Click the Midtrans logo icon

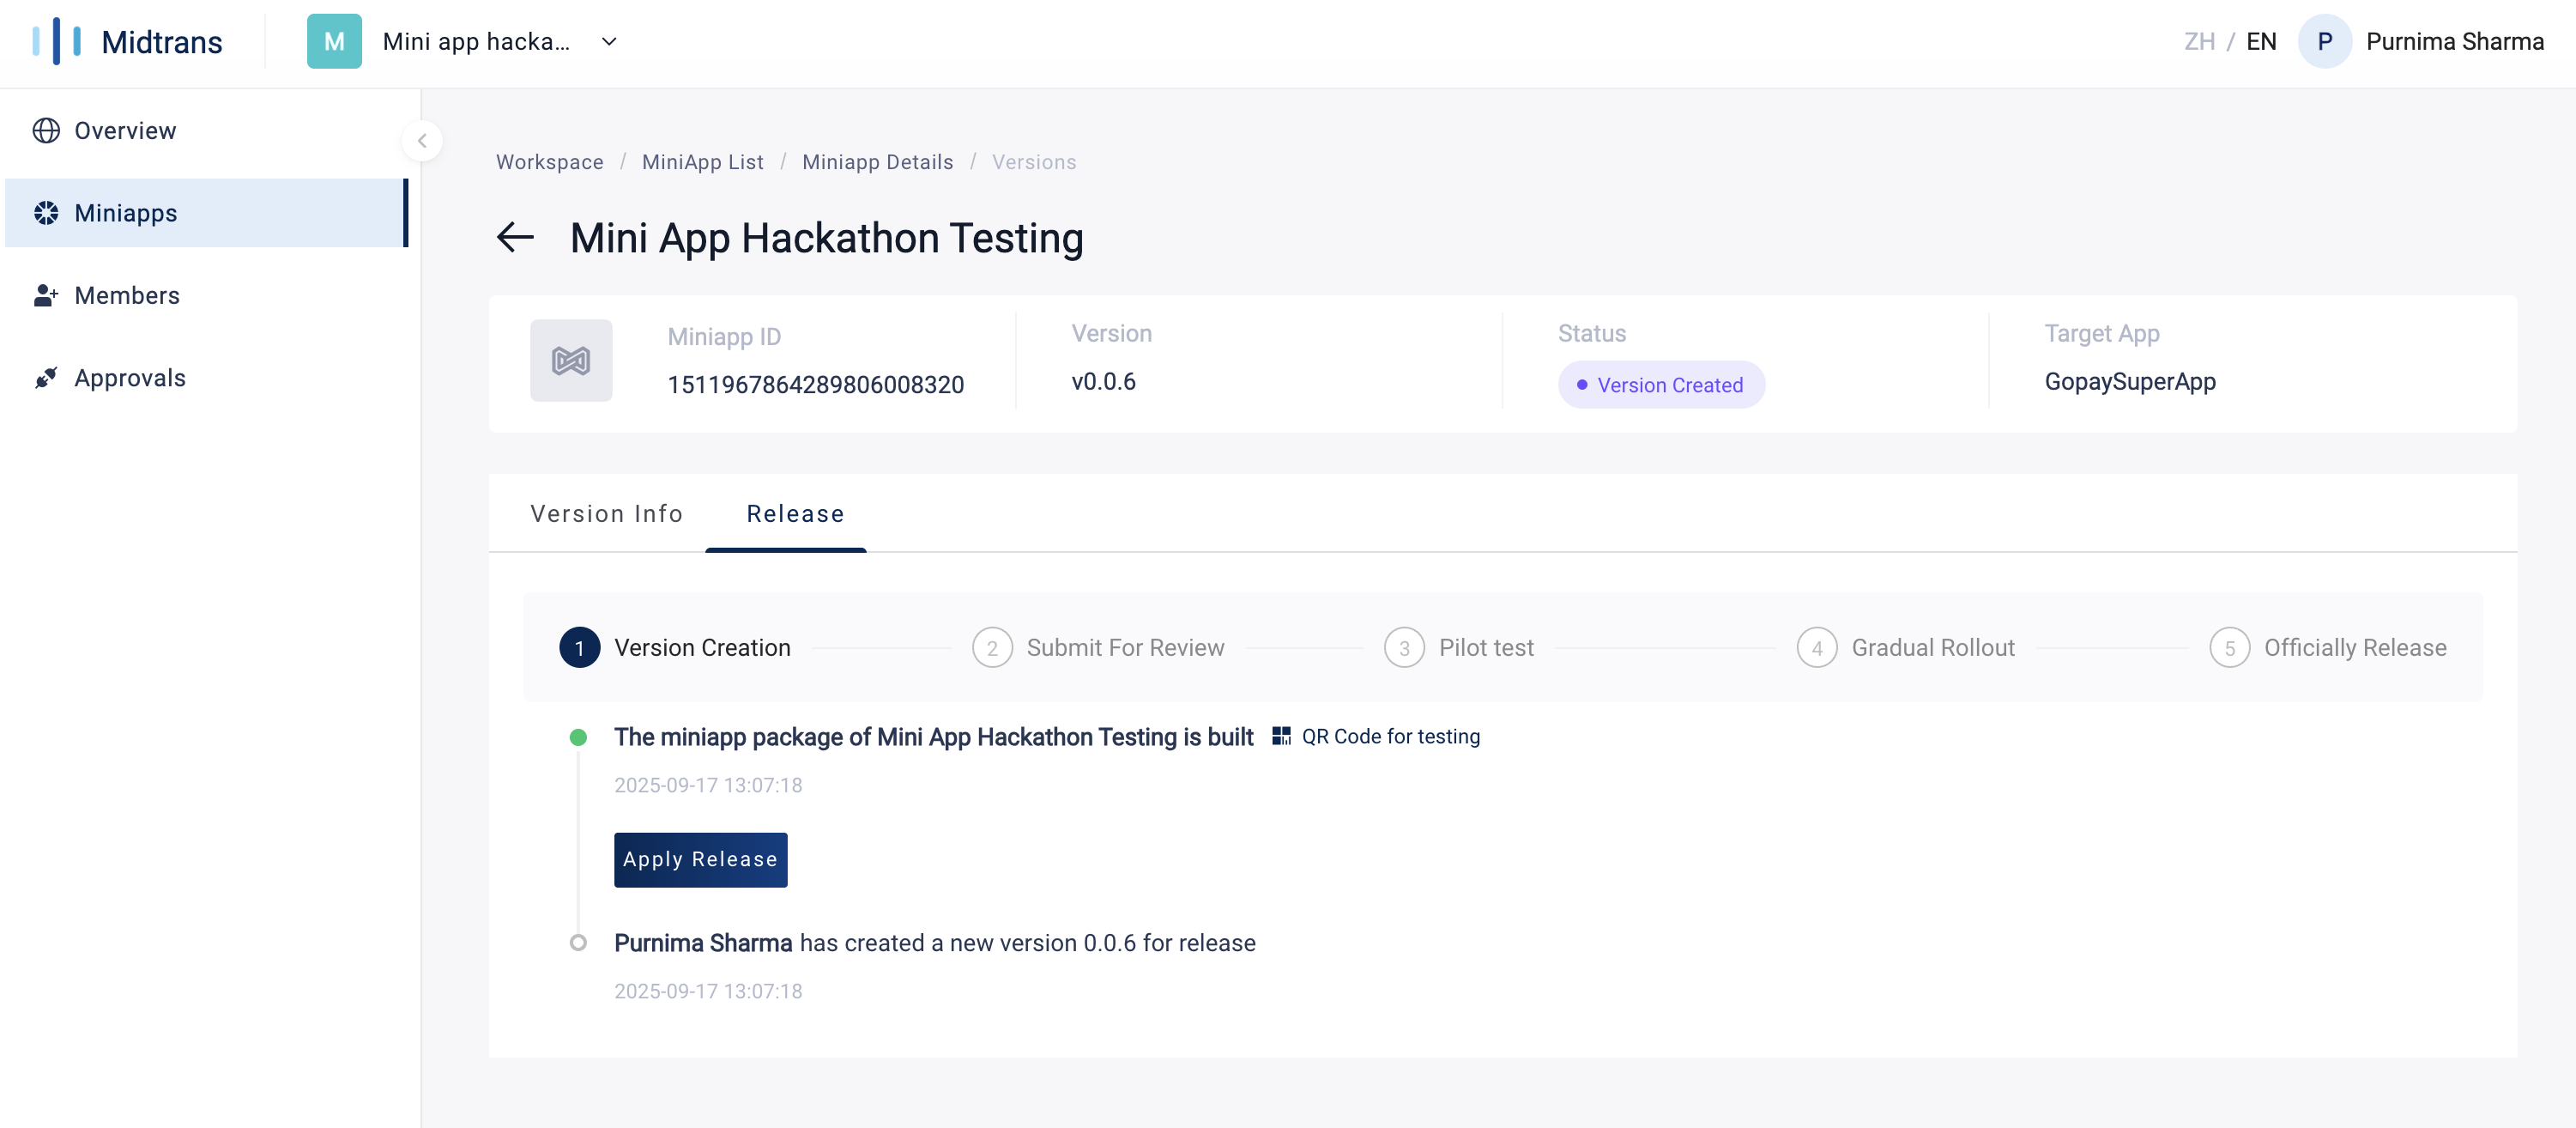point(56,42)
